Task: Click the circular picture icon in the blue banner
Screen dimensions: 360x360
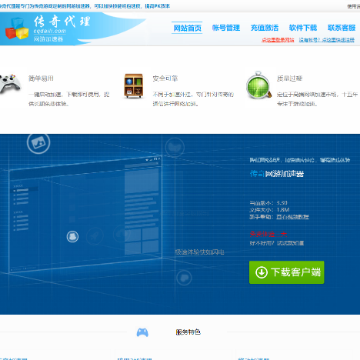Action: coord(38,143)
